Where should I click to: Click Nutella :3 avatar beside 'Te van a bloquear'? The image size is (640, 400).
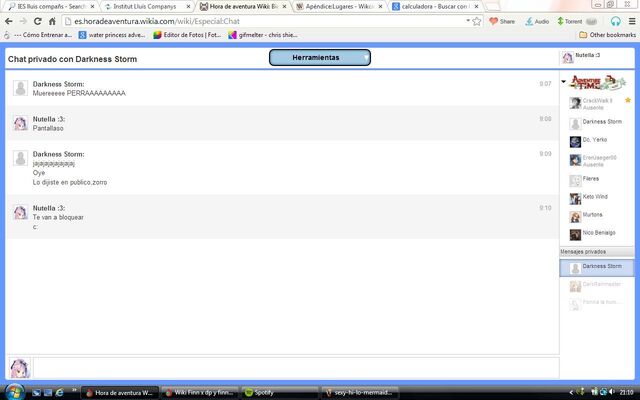click(x=20, y=212)
